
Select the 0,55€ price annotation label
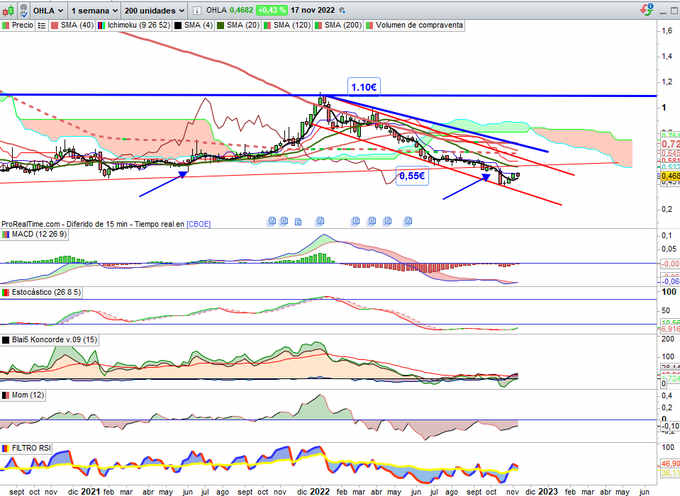click(412, 176)
